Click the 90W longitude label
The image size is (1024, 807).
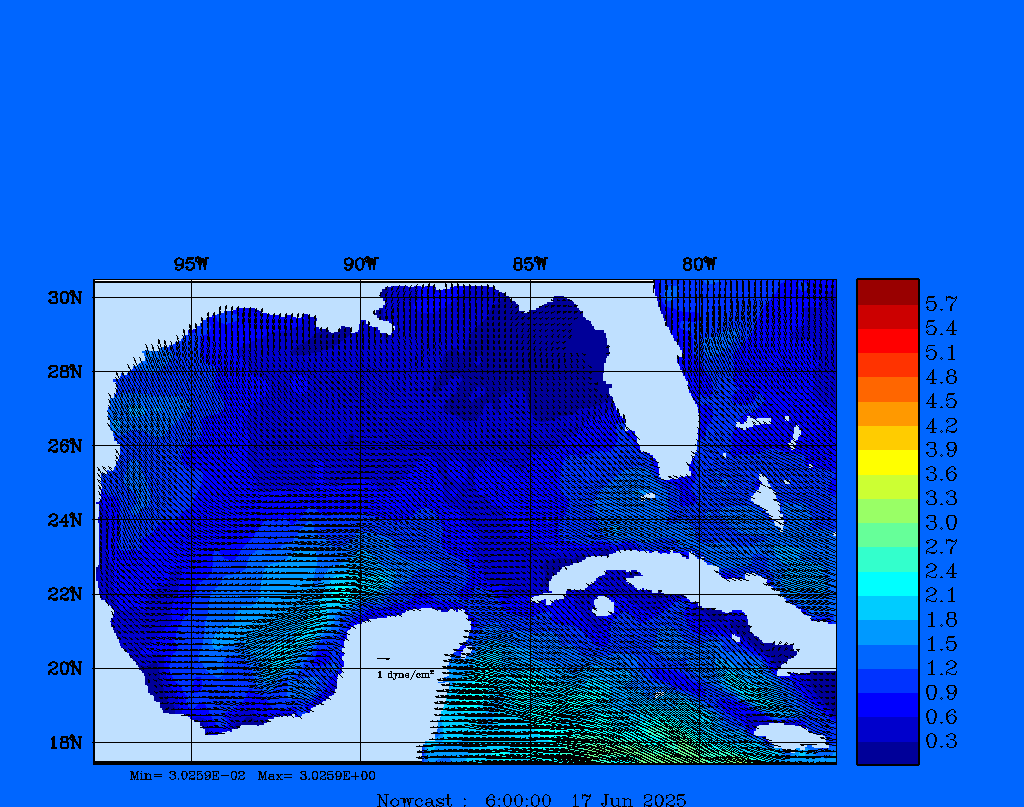coord(360,264)
